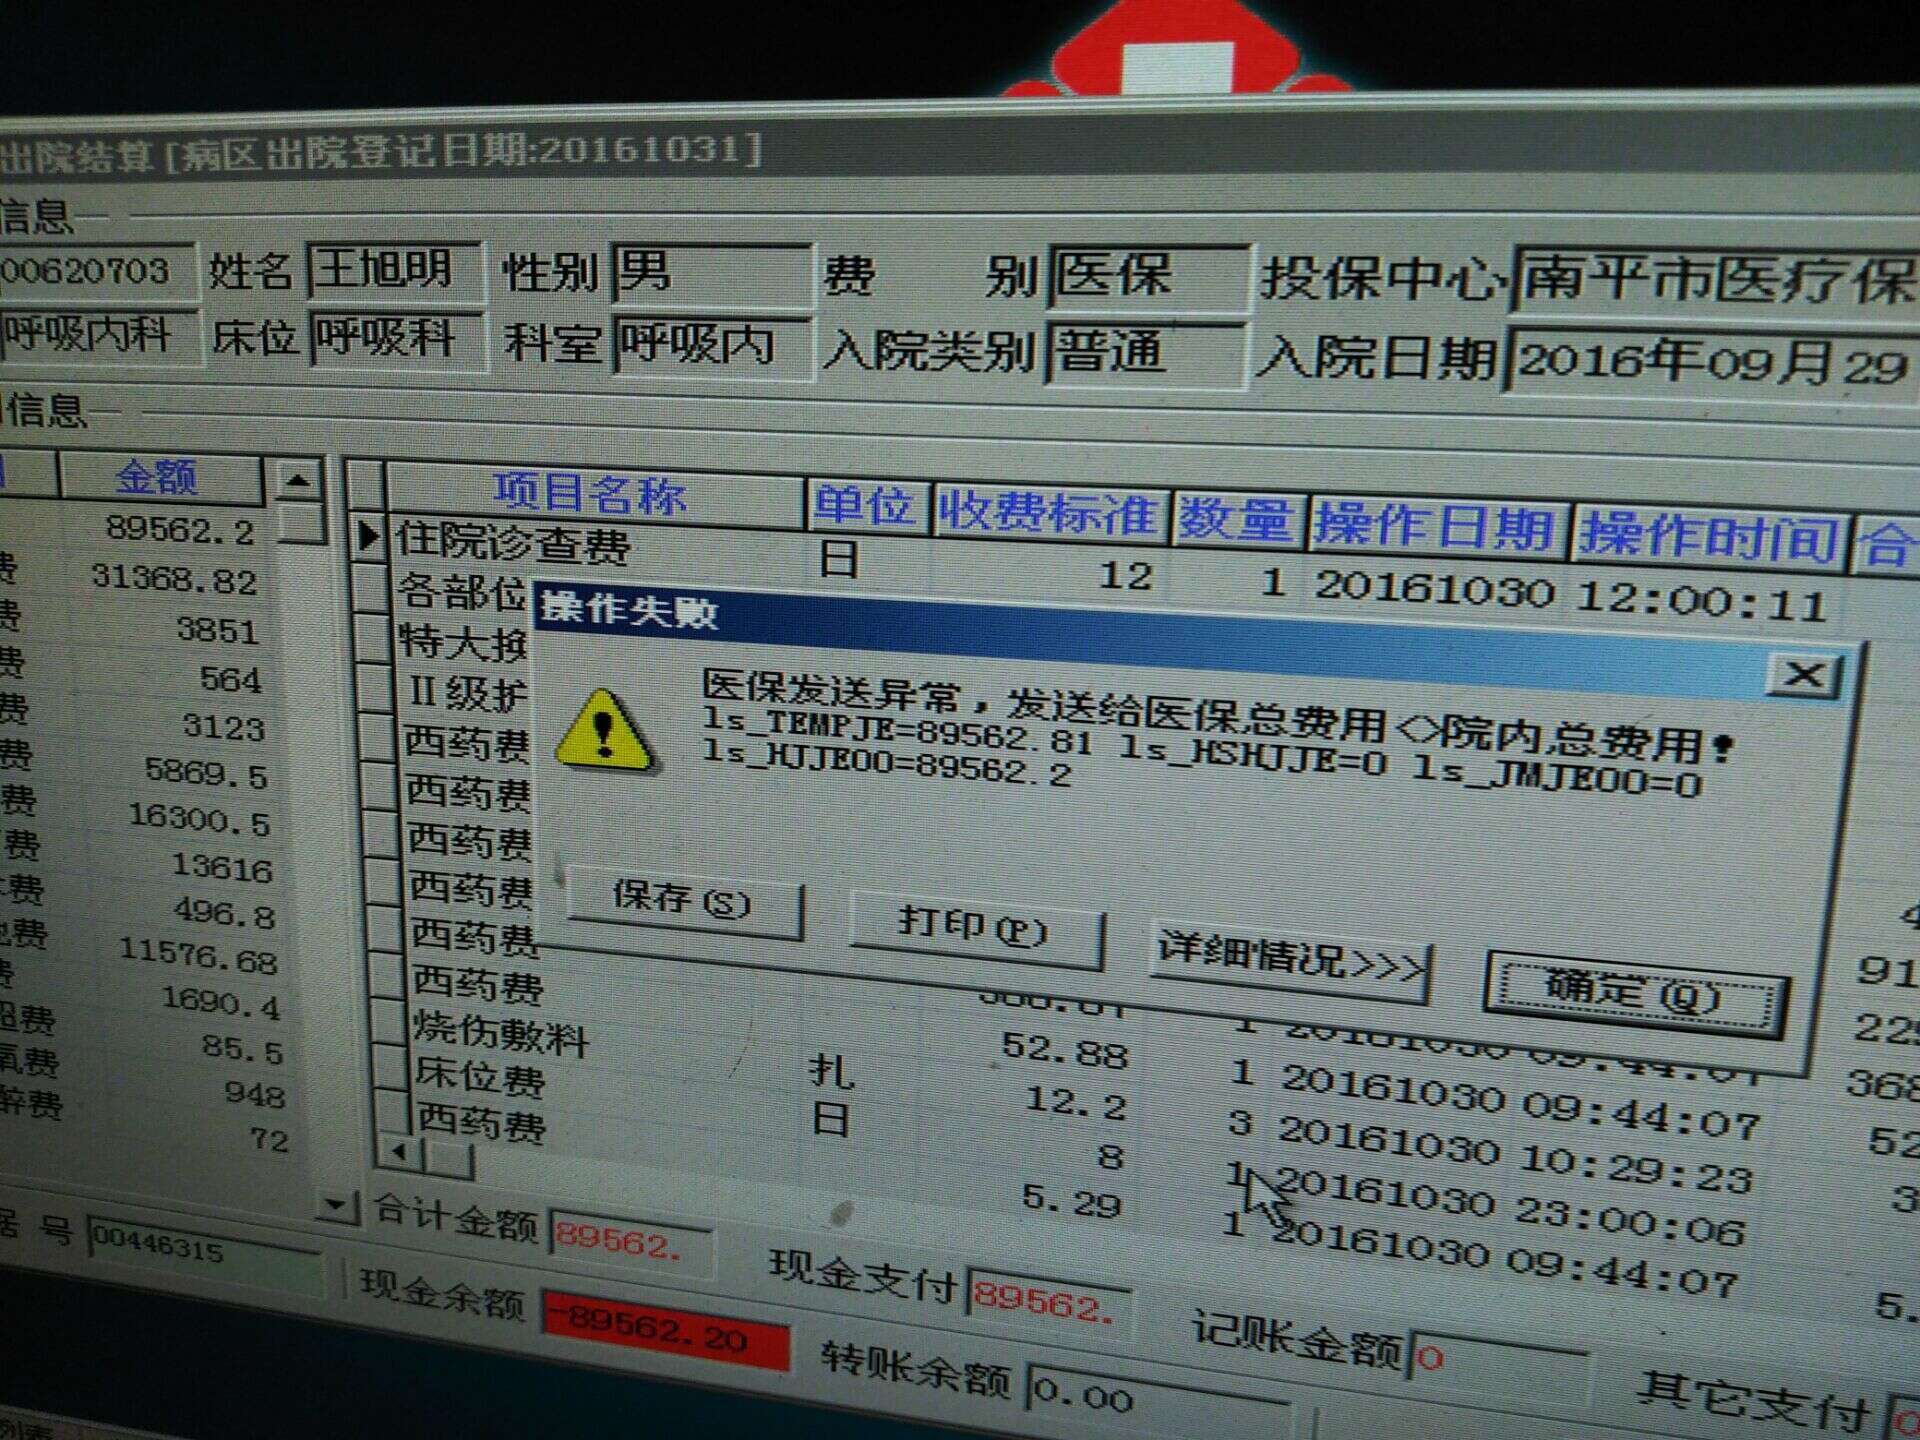Select the 烧伤敷料 row in the item list

click(x=500, y=1033)
